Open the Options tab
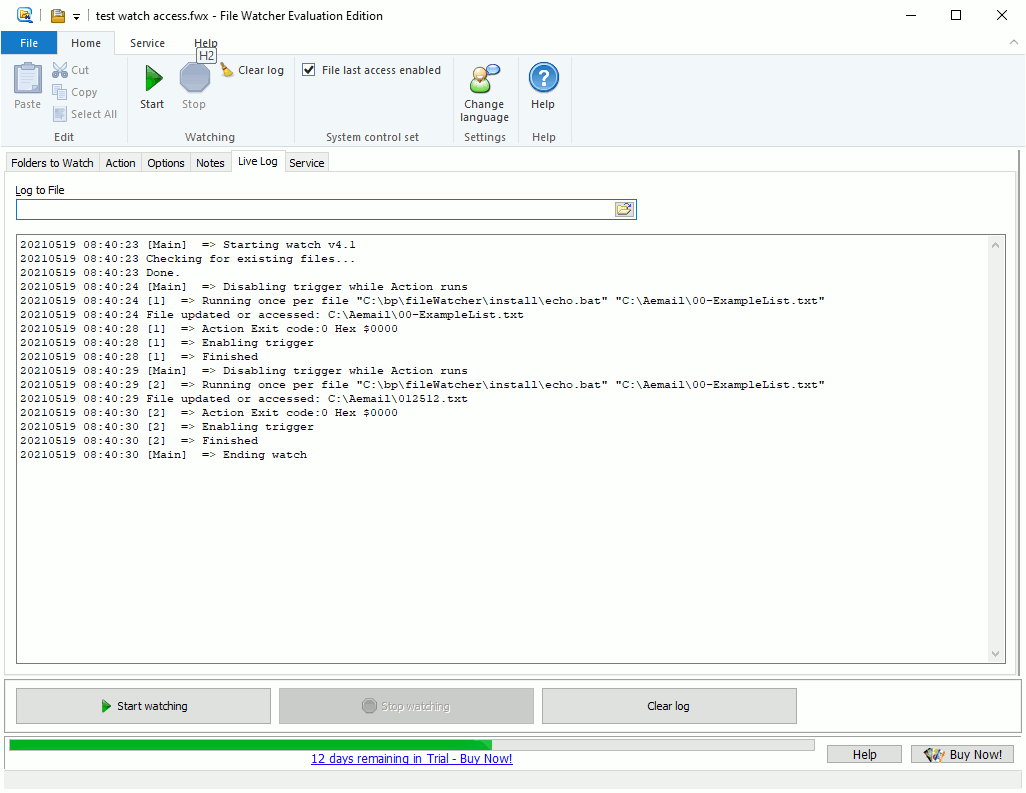The image size is (1026, 793). click(166, 163)
